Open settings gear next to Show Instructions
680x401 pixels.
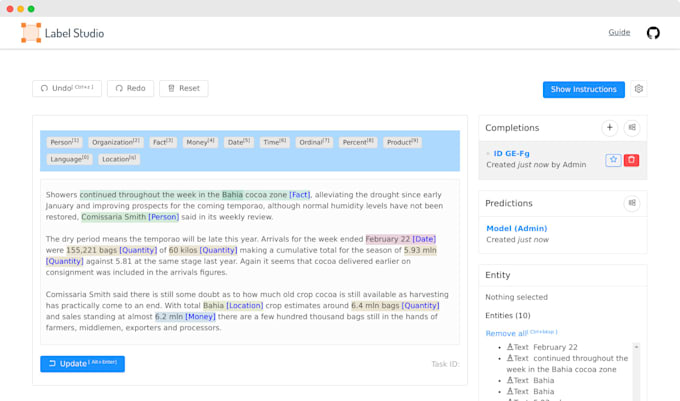click(x=639, y=89)
